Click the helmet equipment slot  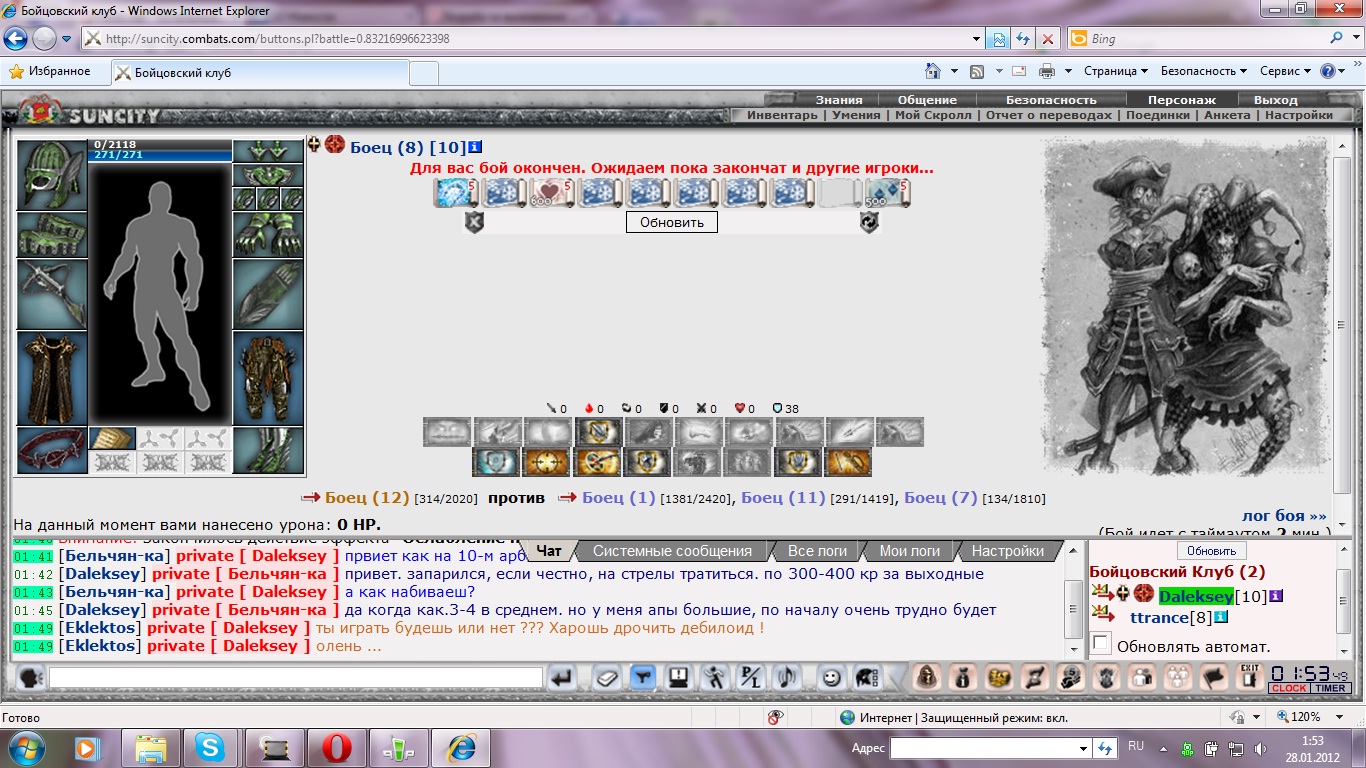[x=52, y=174]
